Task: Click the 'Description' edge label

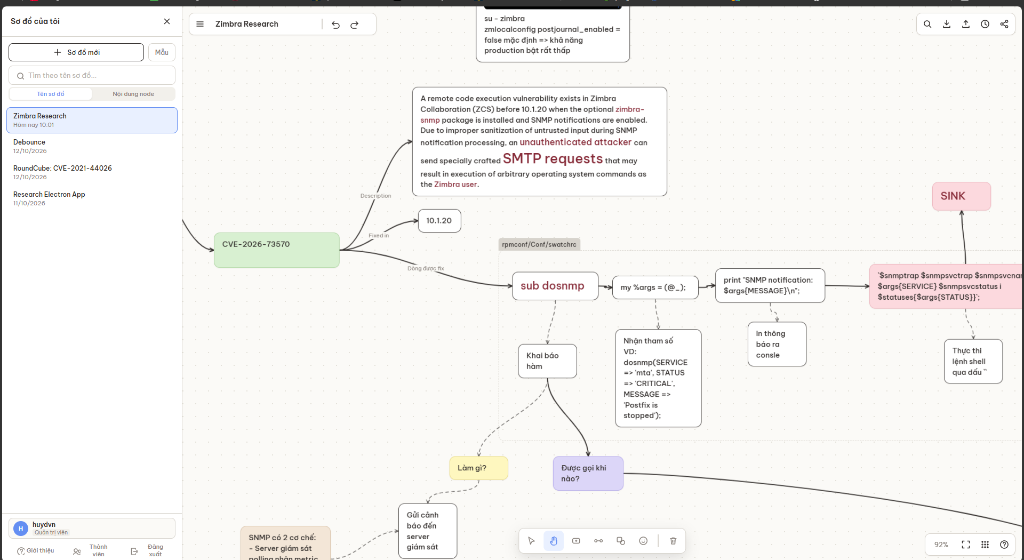Action: (x=376, y=196)
